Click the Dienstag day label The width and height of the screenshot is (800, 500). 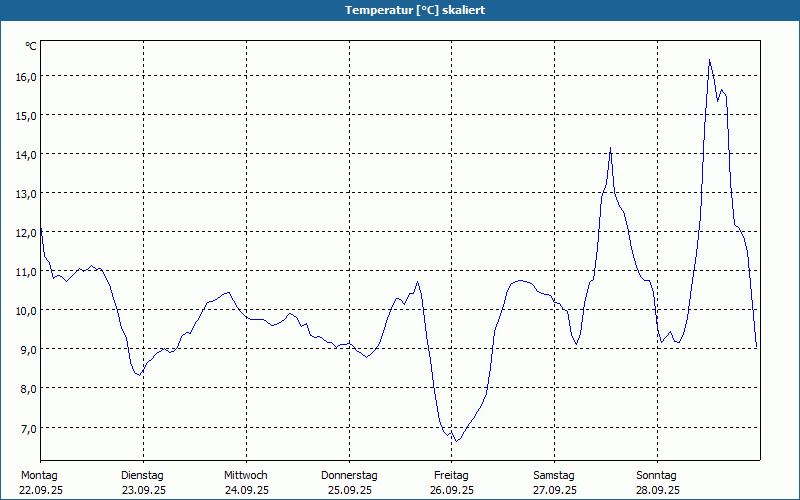coord(142,476)
